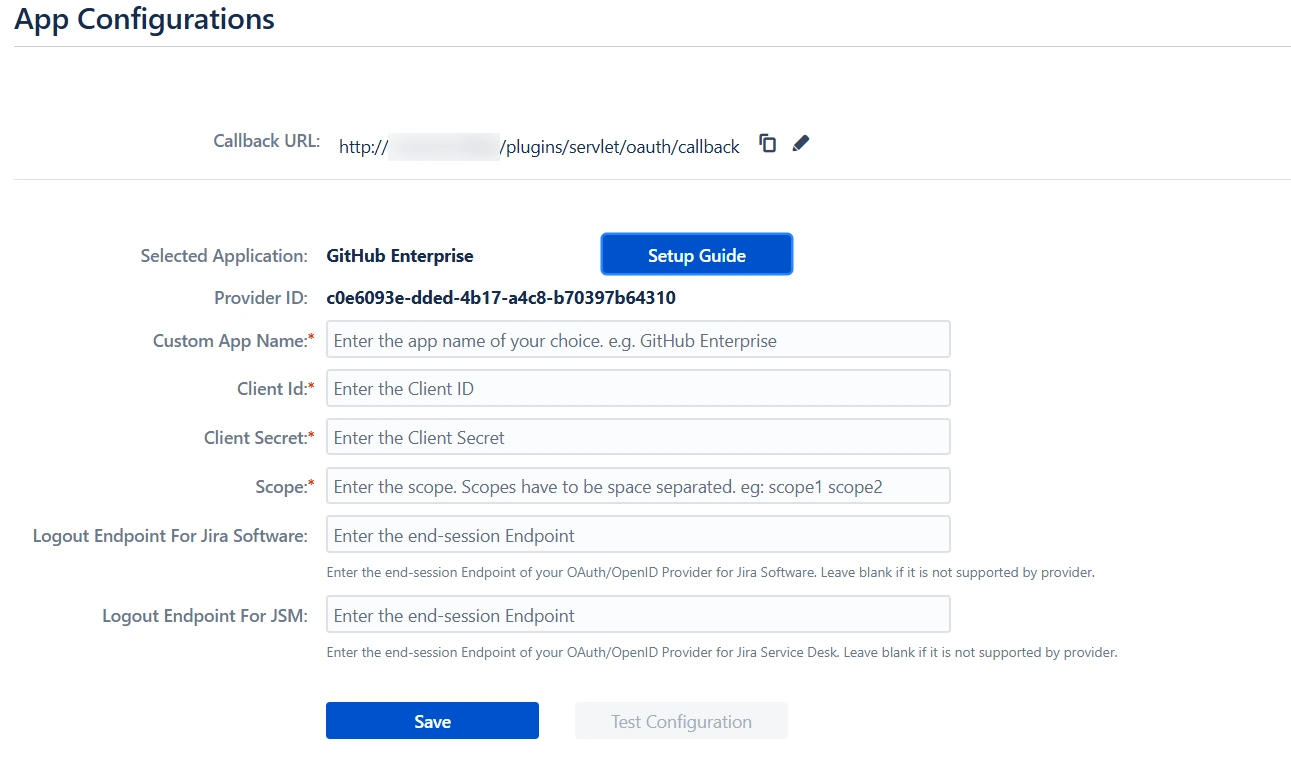Click the GitHub Enterprise application name

click(x=400, y=256)
